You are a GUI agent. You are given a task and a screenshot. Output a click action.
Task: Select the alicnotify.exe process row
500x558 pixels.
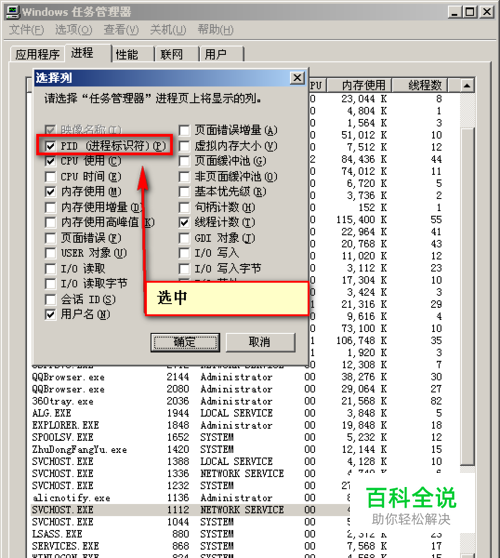[x=190, y=498]
